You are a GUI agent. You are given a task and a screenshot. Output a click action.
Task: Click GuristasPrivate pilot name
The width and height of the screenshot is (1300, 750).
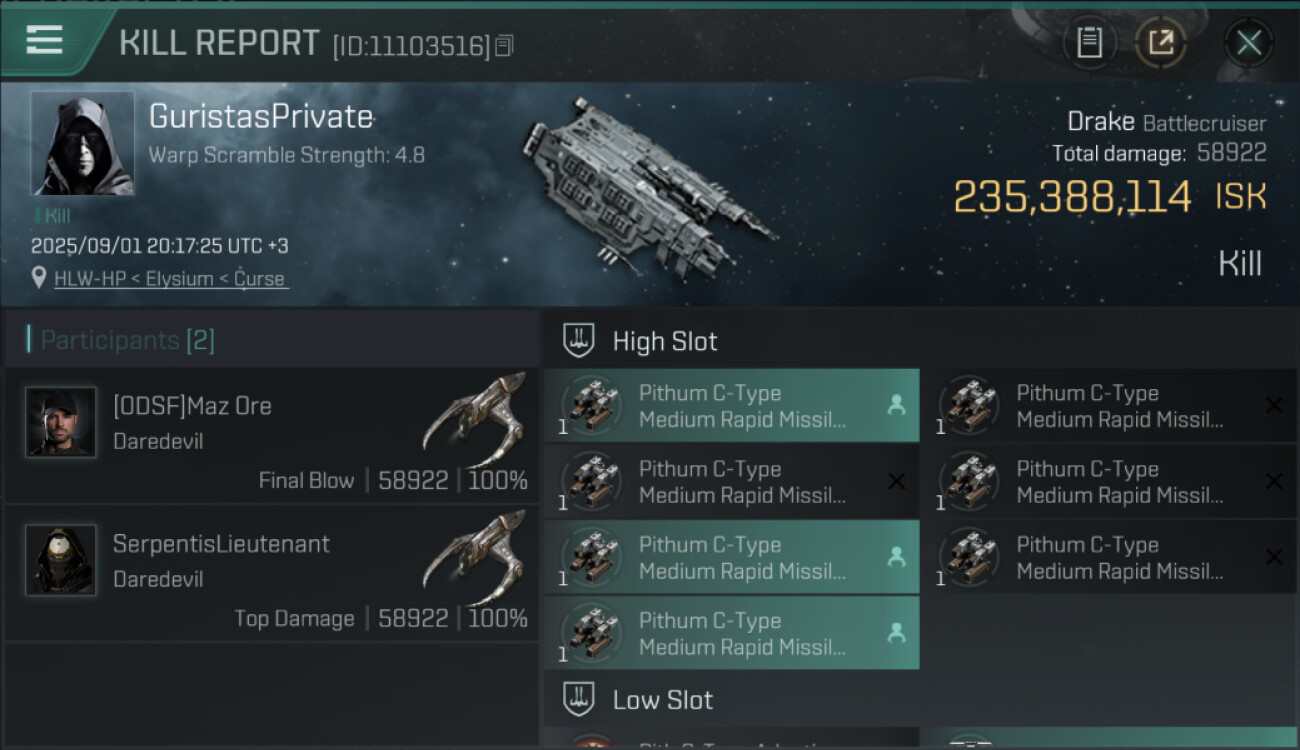(261, 117)
